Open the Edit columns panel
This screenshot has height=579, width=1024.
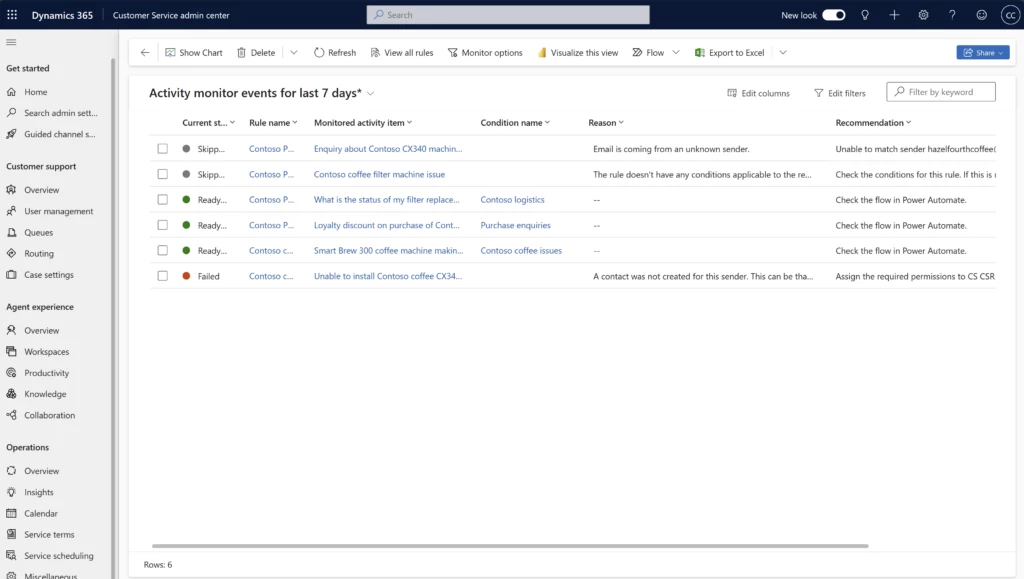pos(757,92)
